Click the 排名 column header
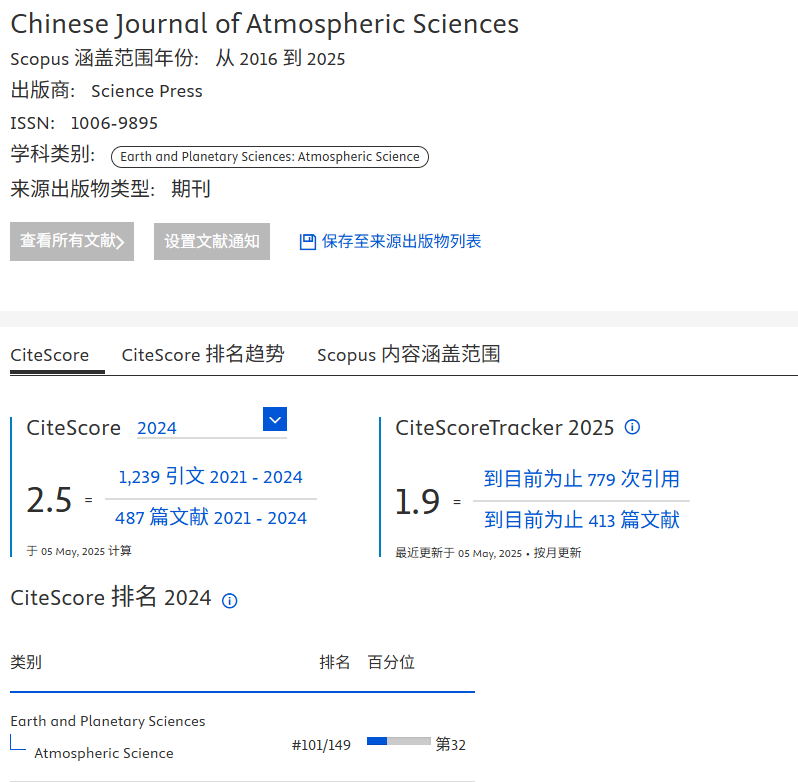The image size is (798, 782). [335, 662]
